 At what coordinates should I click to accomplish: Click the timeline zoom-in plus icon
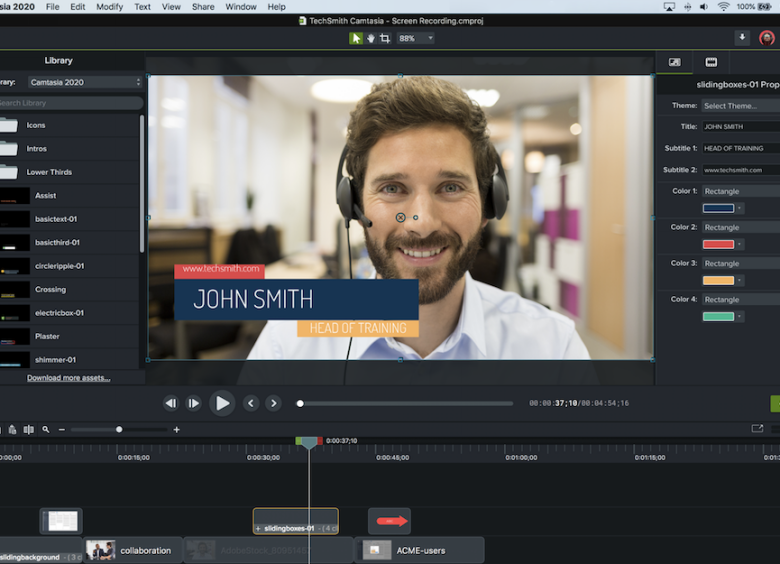click(177, 430)
